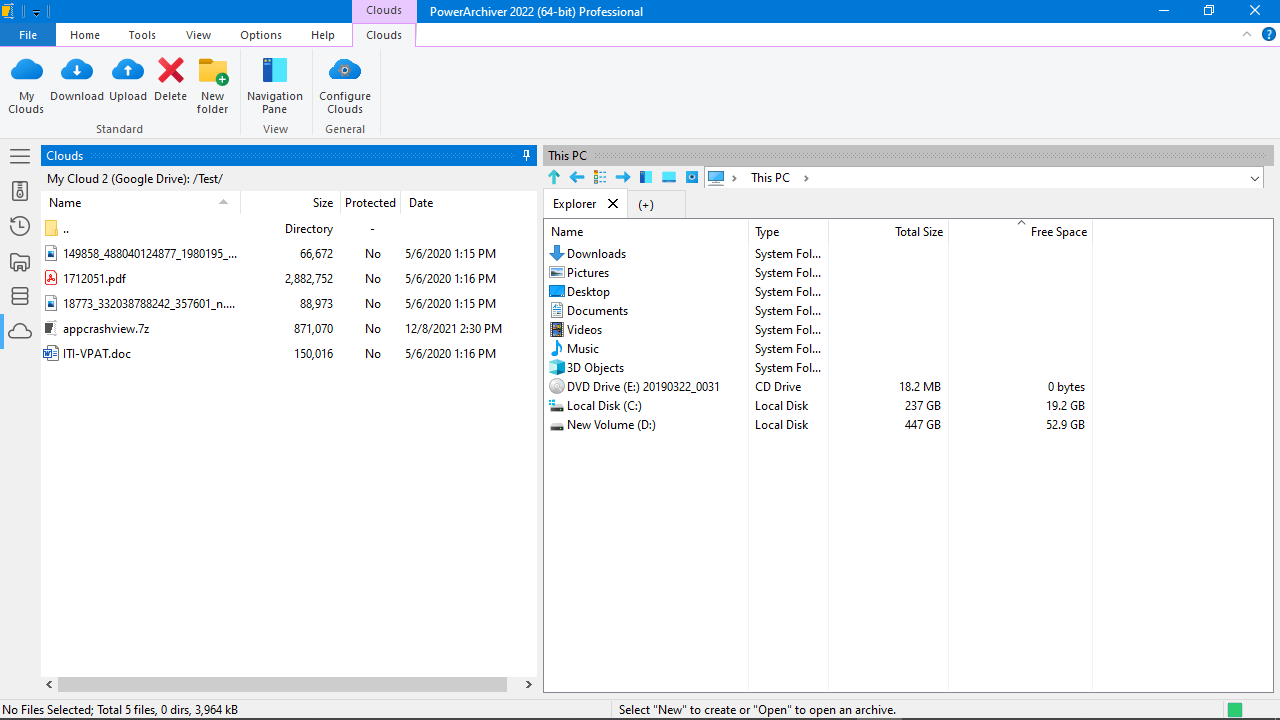The height and width of the screenshot is (720, 1280).
Task: Click the Clouds pane scrollbar right arrow
Action: [x=529, y=685]
